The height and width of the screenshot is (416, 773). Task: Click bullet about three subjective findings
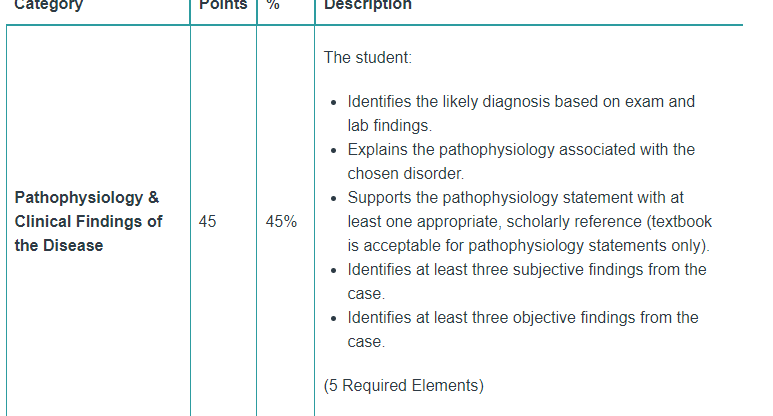(x=527, y=281)
